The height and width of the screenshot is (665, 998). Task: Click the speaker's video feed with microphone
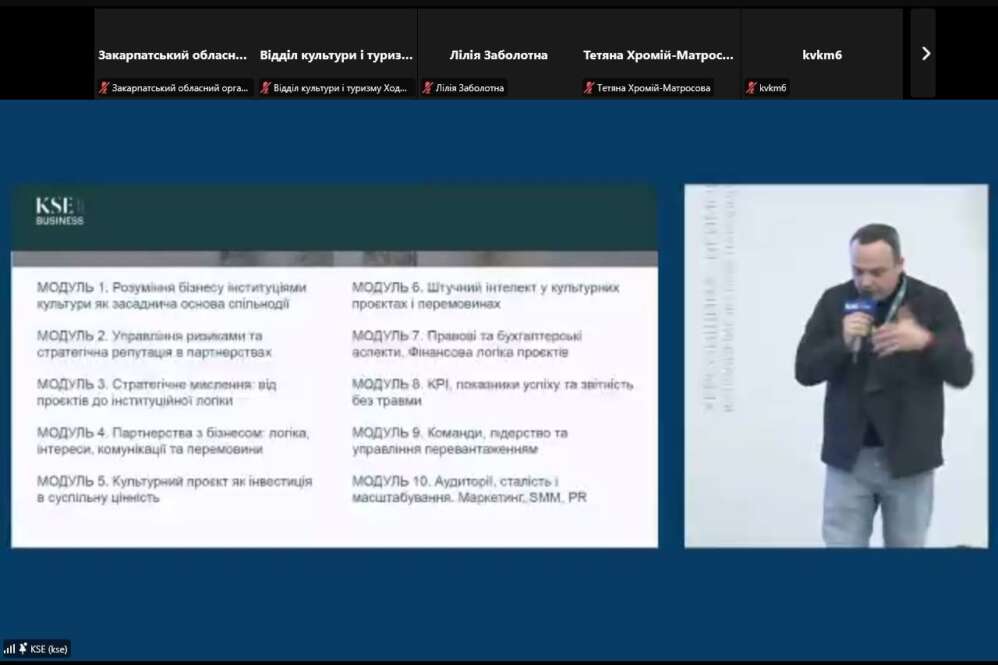835,365
